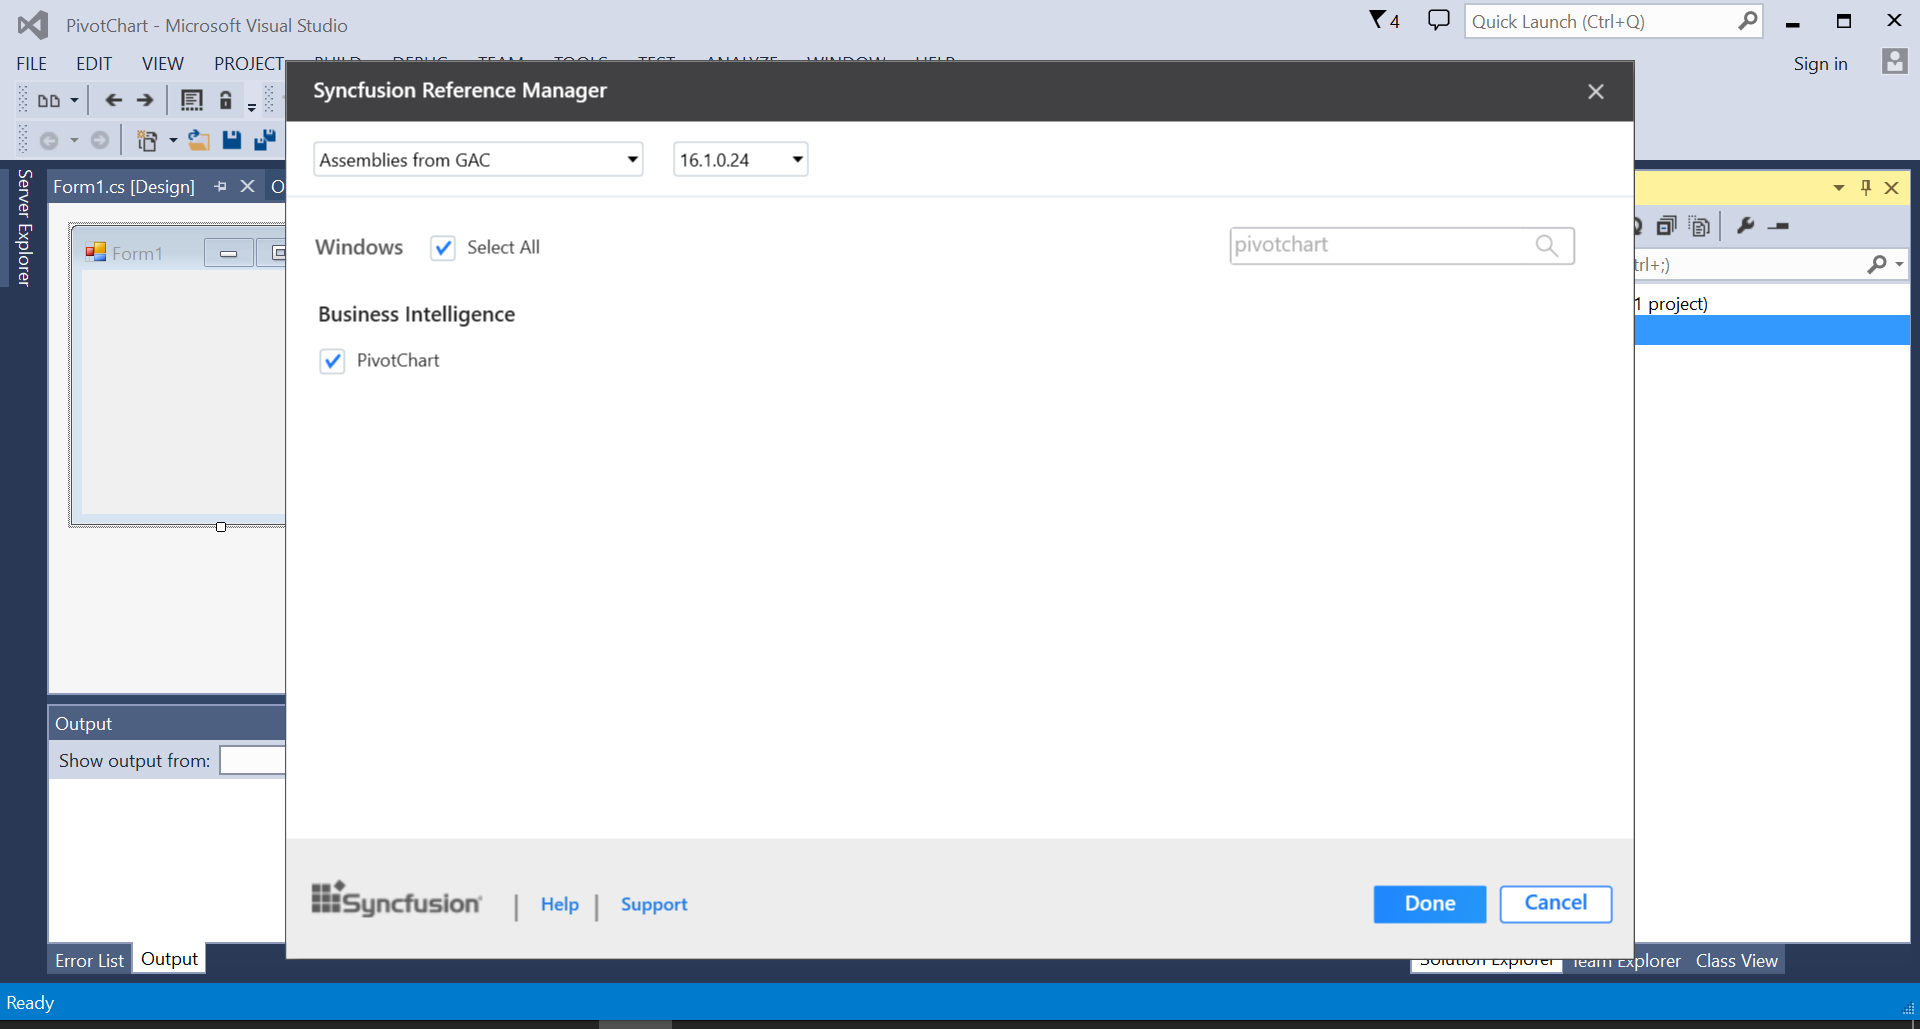Click the Form1 resize handle in designer

click(x=221, y=527)
